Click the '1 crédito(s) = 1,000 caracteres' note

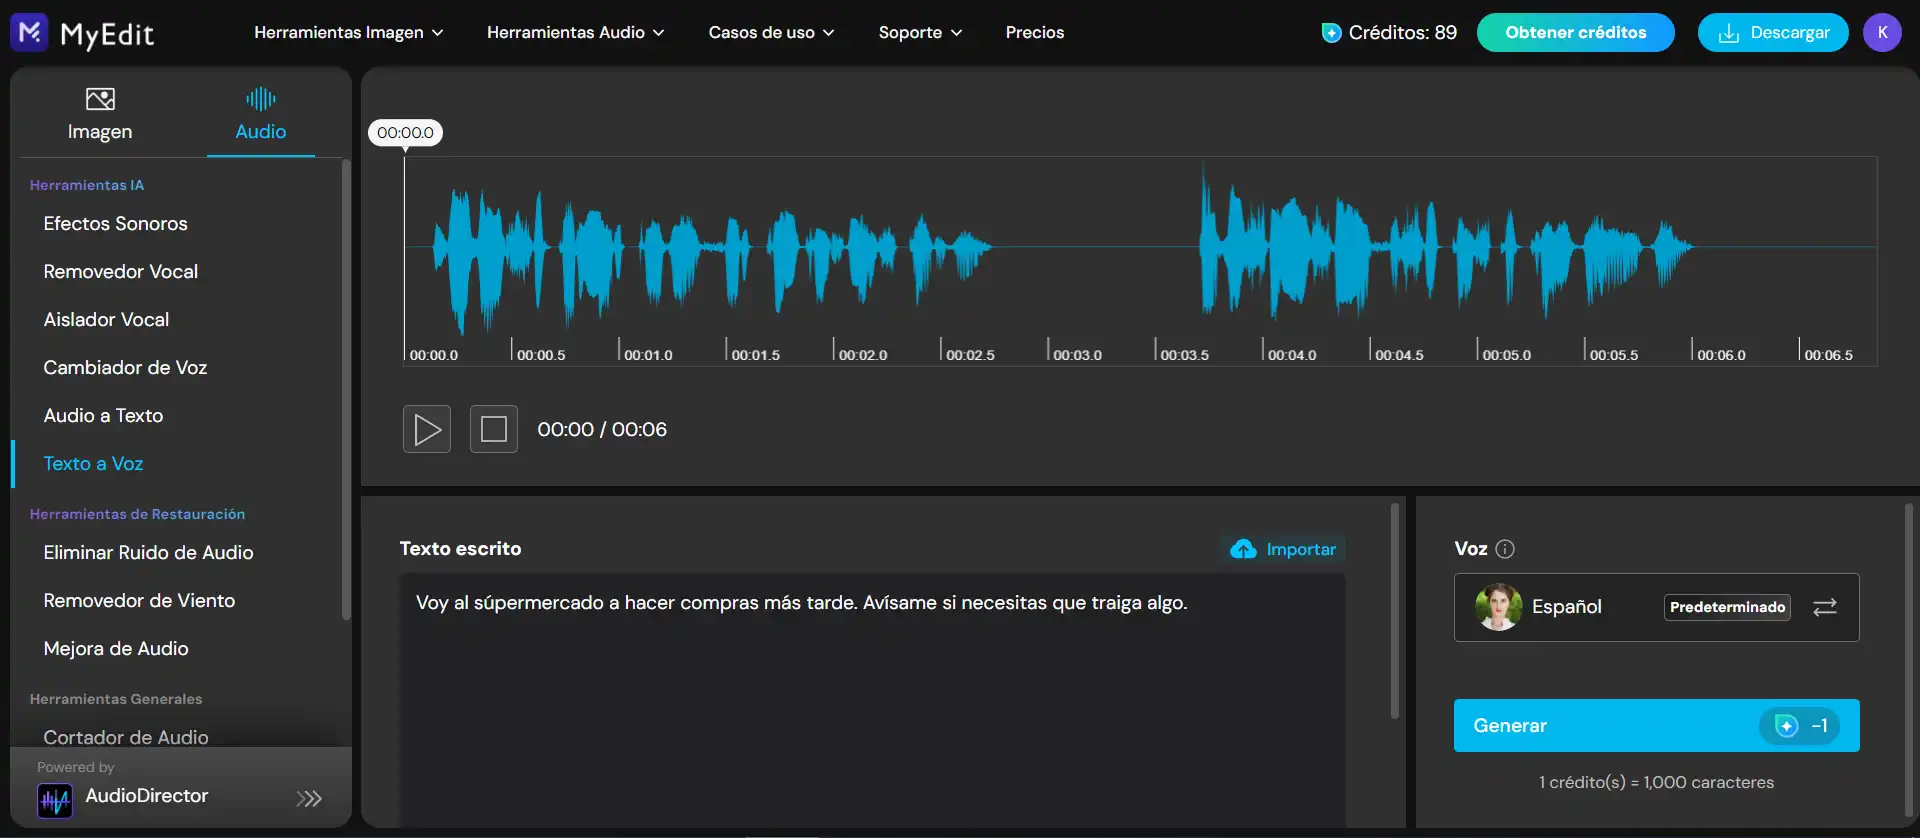[1657, 783]
